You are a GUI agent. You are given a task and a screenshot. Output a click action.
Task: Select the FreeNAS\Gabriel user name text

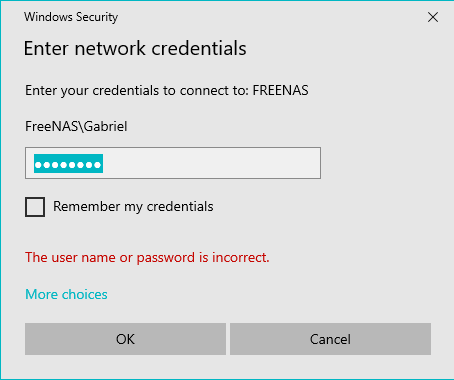[x=76, y=126]
